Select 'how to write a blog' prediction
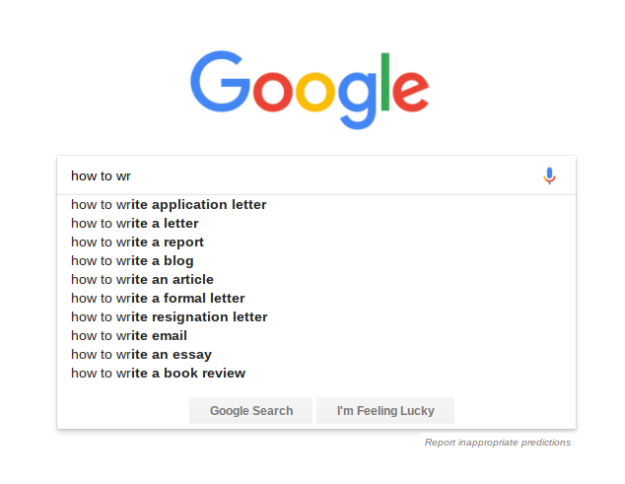625x484 pixels. (x=132, y=261)
